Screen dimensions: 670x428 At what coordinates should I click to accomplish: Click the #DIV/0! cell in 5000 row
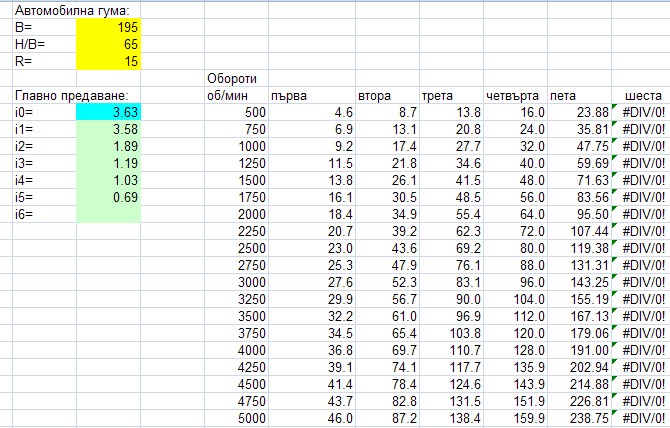pyautogui.click(x=641, y=418)
